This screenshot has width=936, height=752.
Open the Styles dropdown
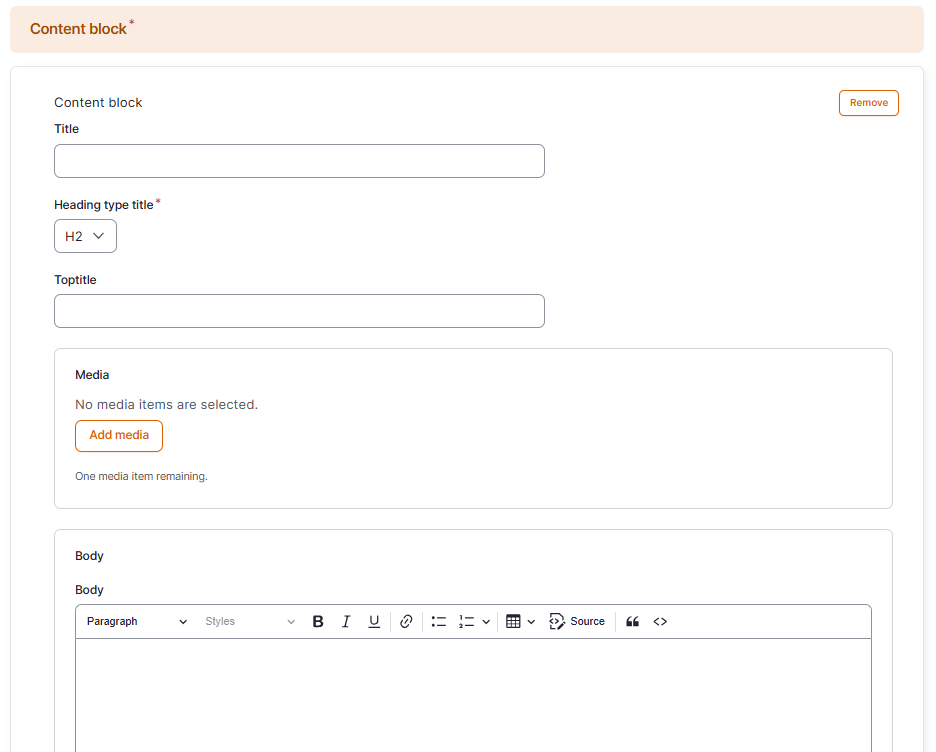click(250, 621)
